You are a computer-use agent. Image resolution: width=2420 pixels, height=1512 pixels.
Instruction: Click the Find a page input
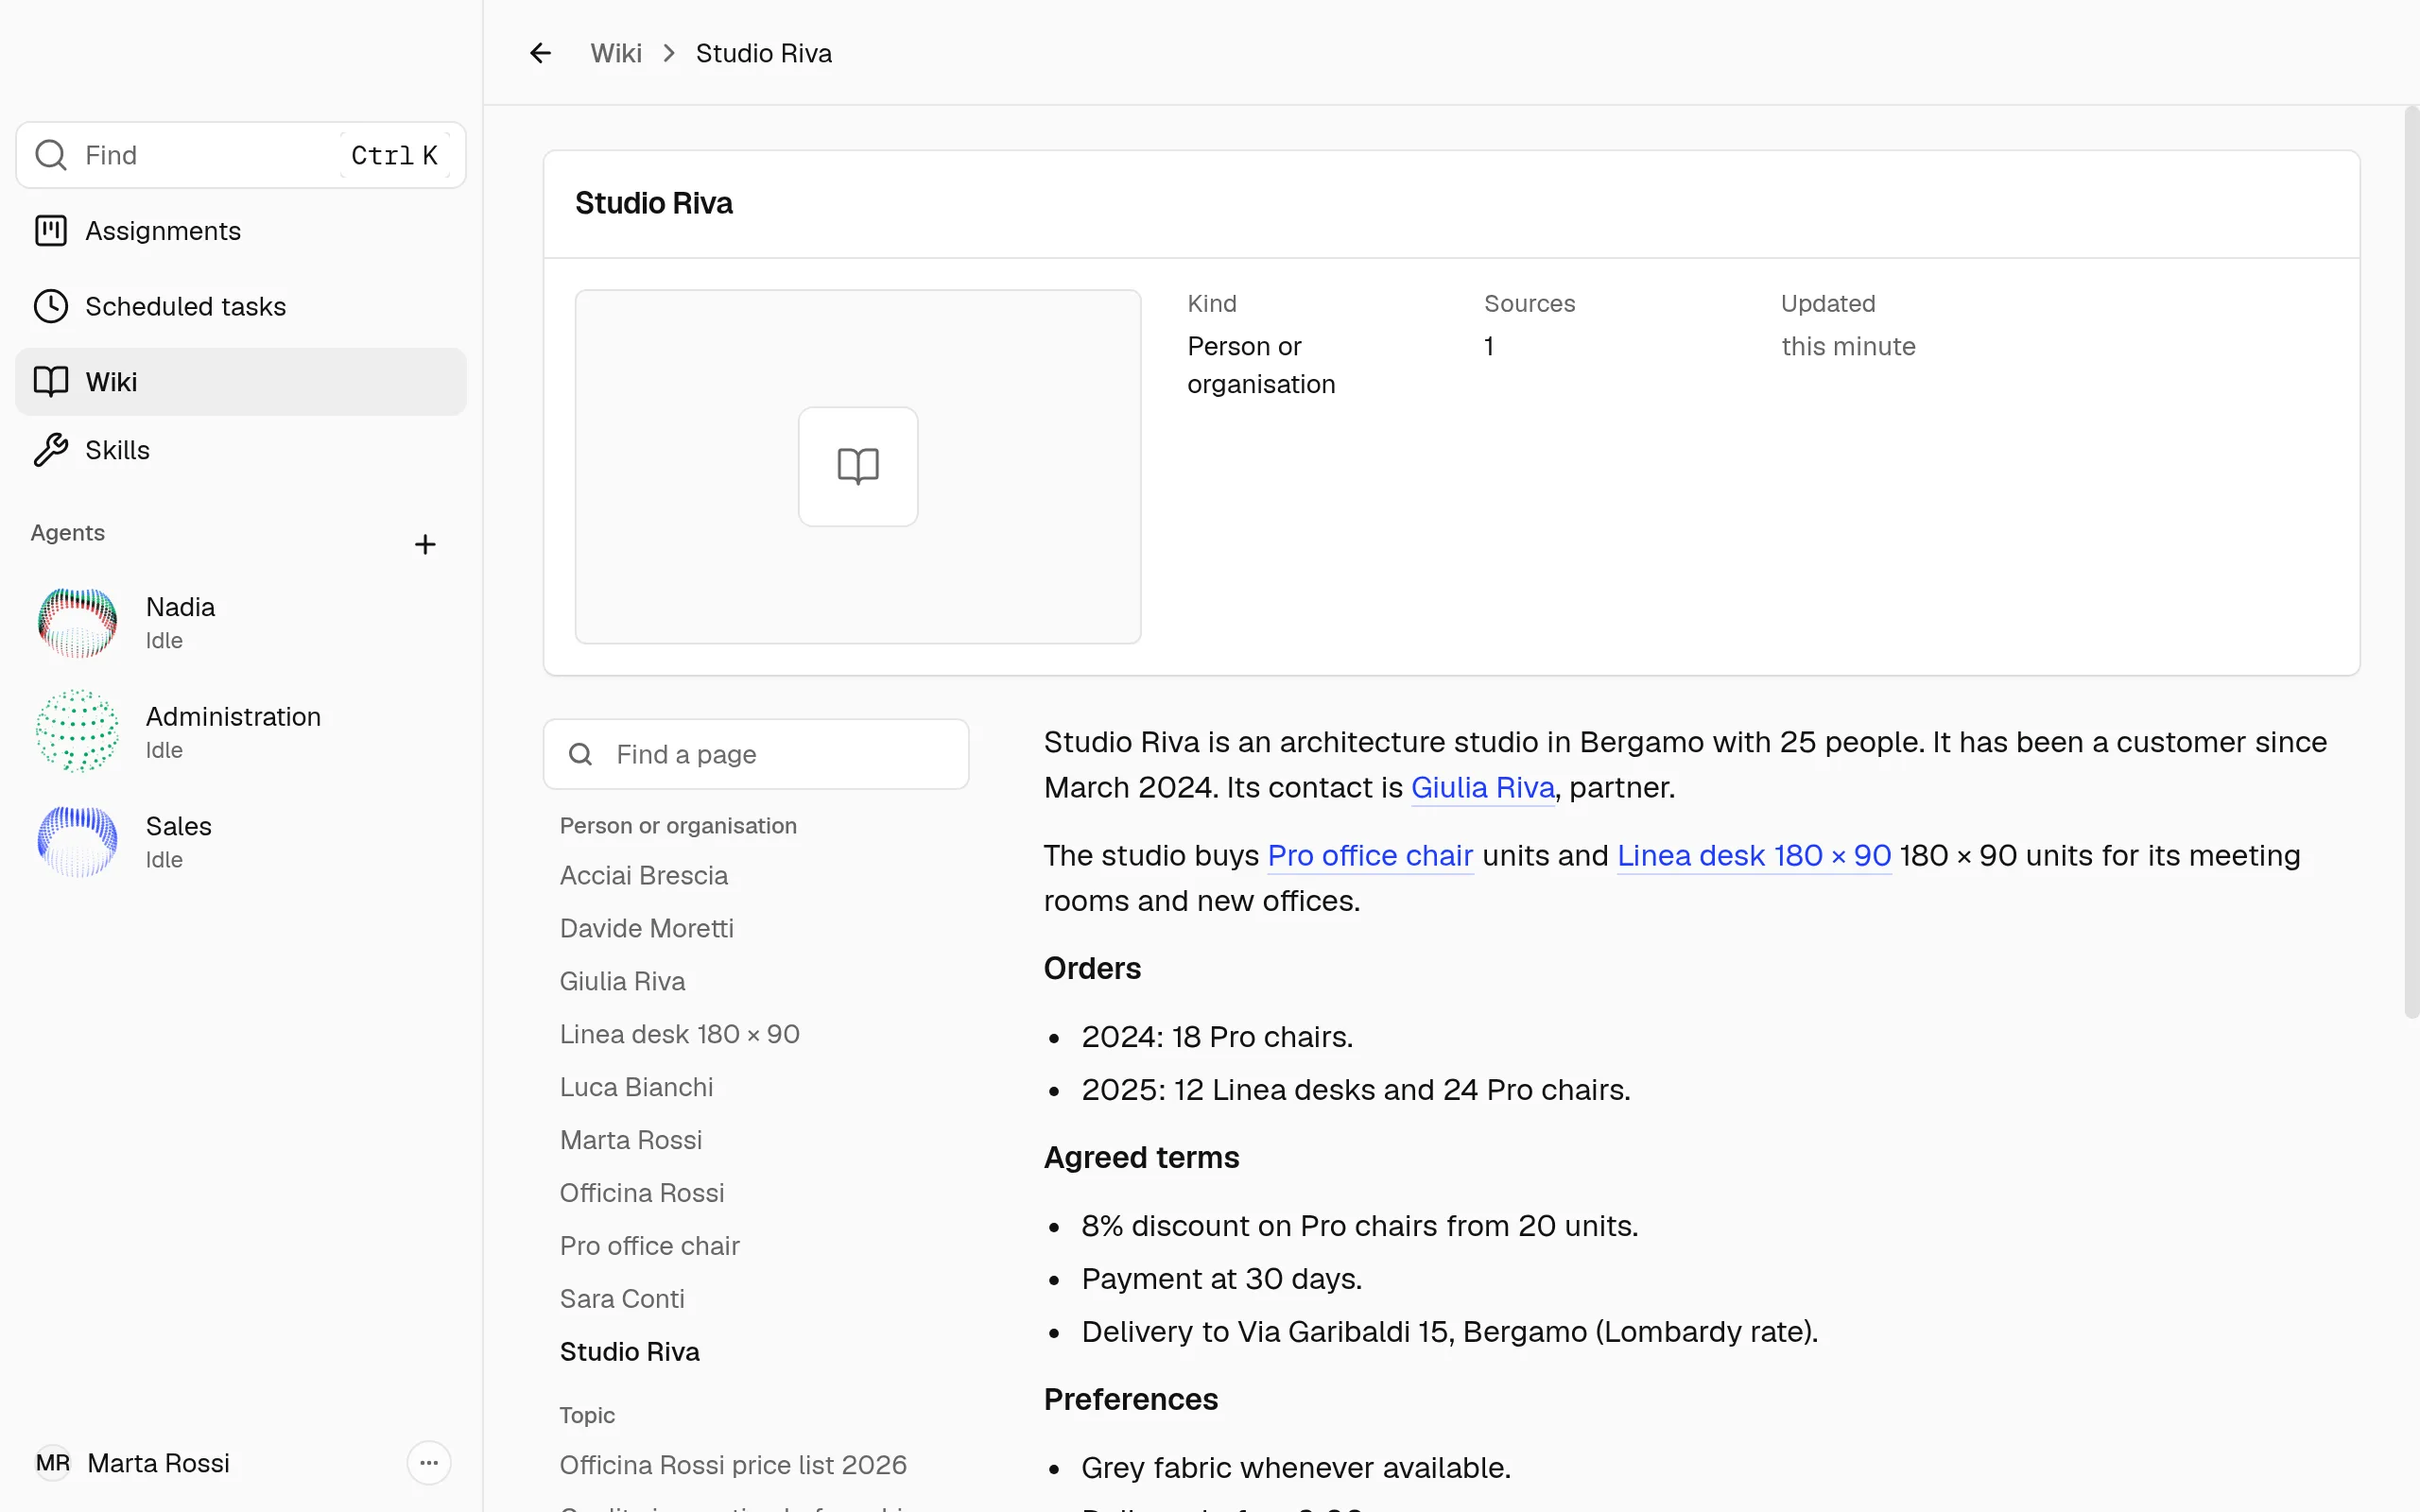(x=756, y=754)
